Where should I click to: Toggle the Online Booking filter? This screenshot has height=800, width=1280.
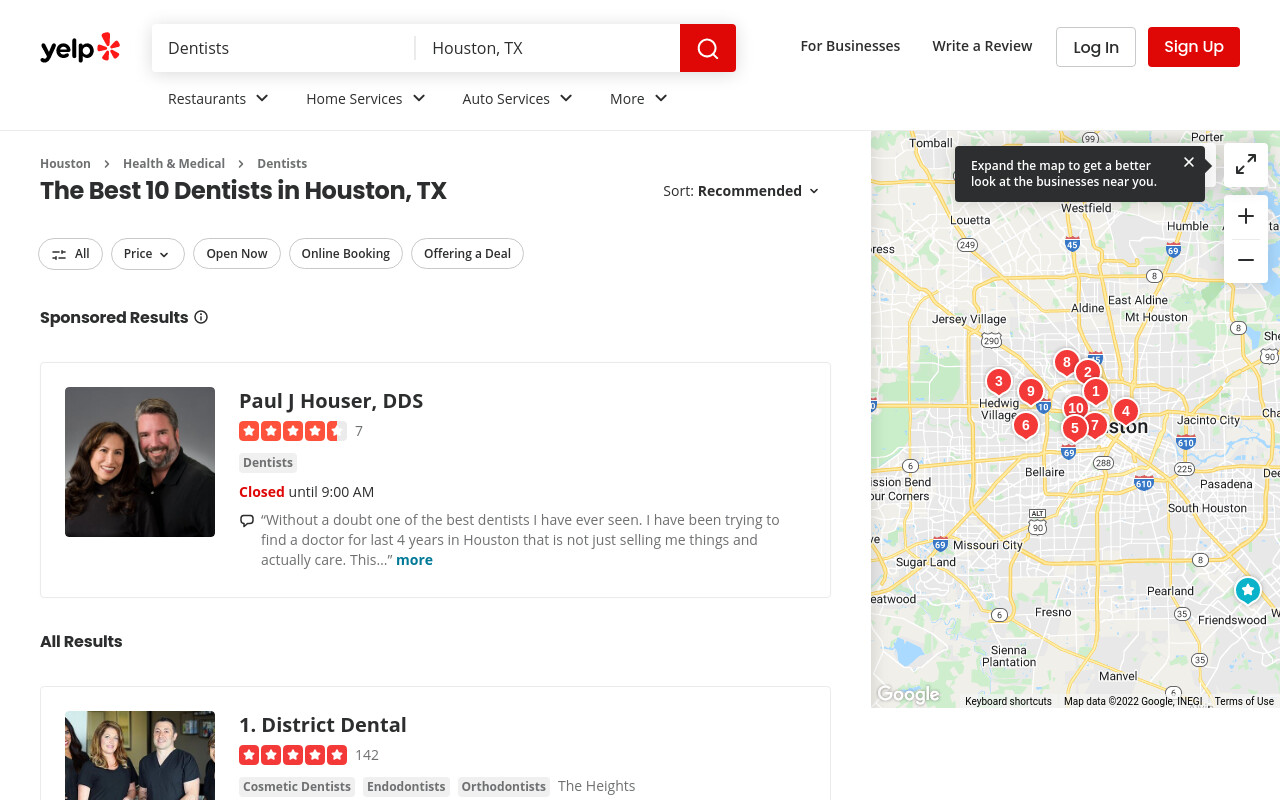tap(346, 254)
